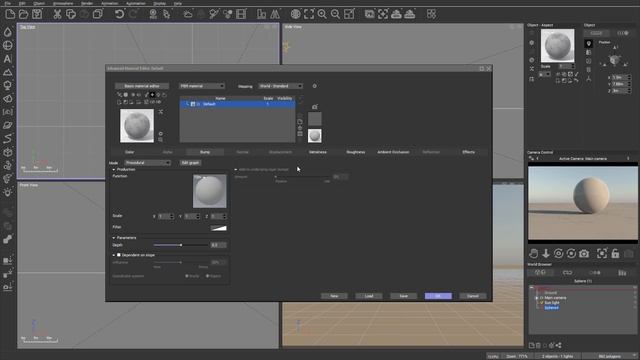The image size is (640, 360).
Task: Click the small sphere thumbnail below gray swatch
Action: point(315,136)
